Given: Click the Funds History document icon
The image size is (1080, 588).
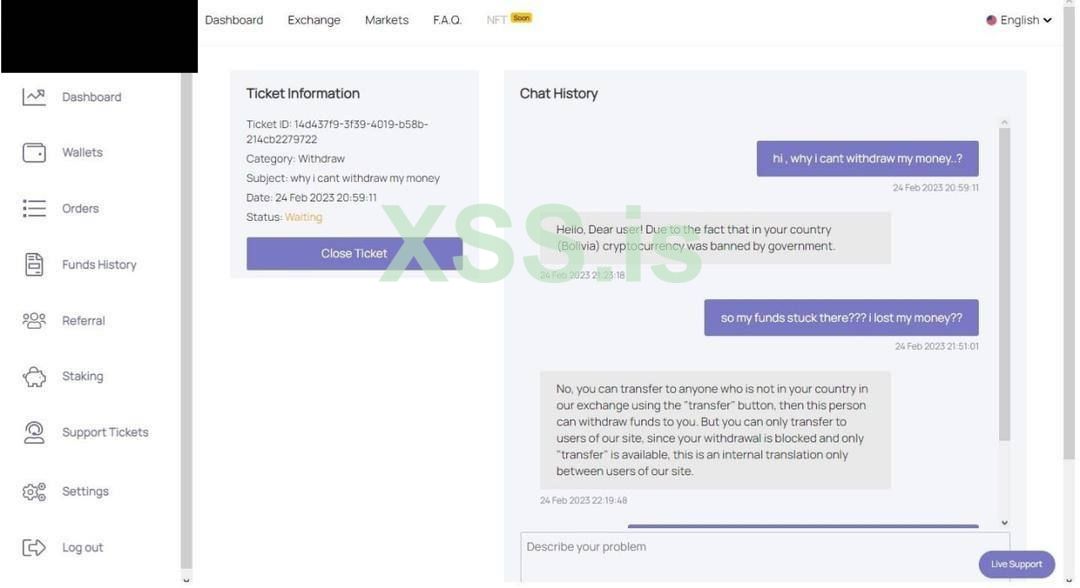Looking at the screenshot, I should click(x=34, y=264).
